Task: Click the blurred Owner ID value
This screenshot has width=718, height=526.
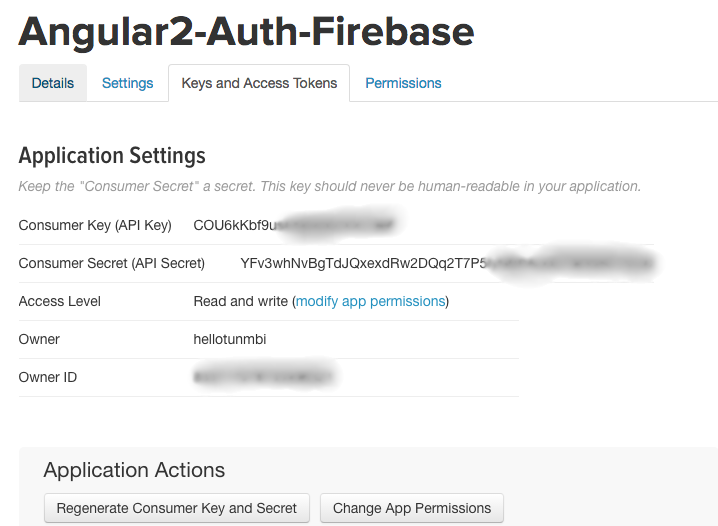Action: click(x=264, y=377)
